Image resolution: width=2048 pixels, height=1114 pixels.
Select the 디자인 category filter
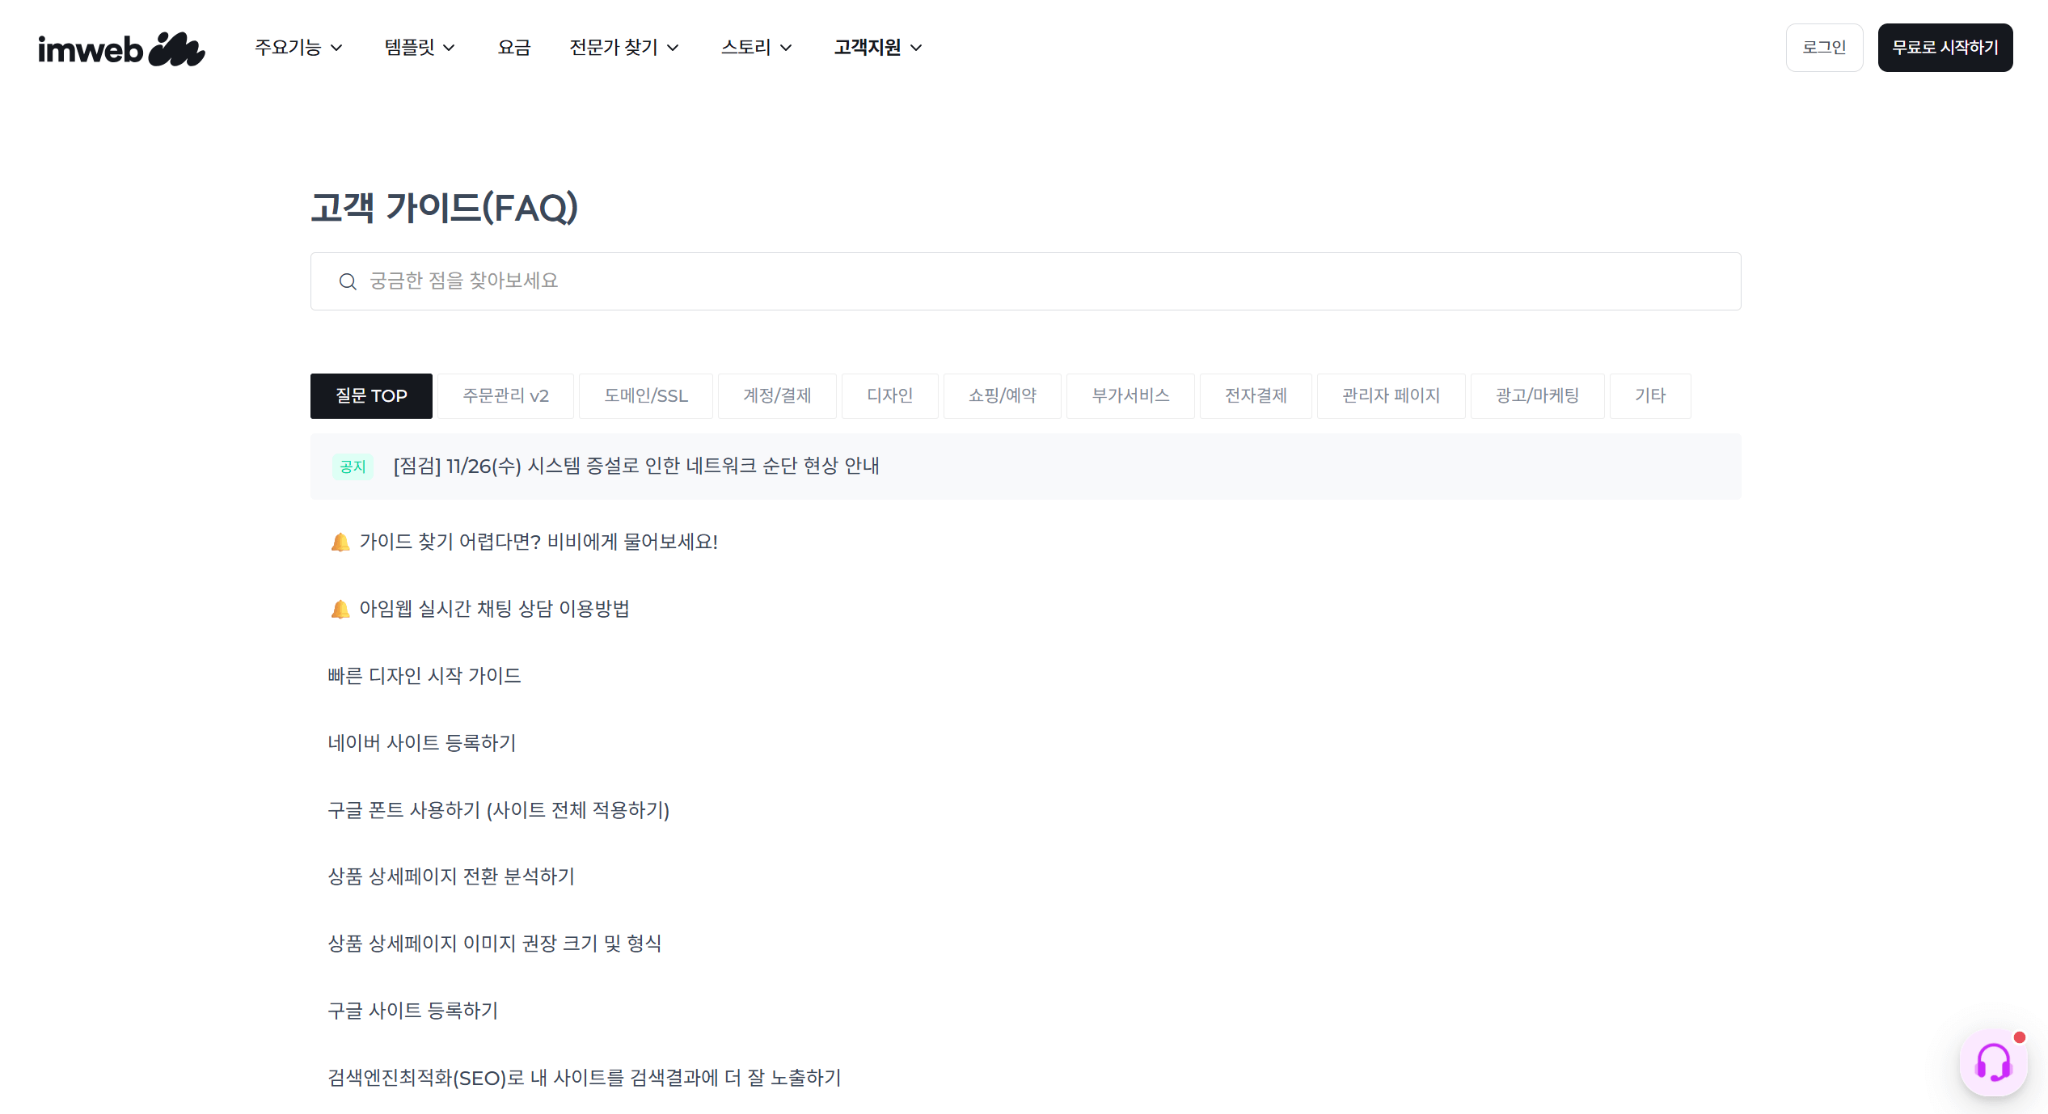tap(889, 395)
